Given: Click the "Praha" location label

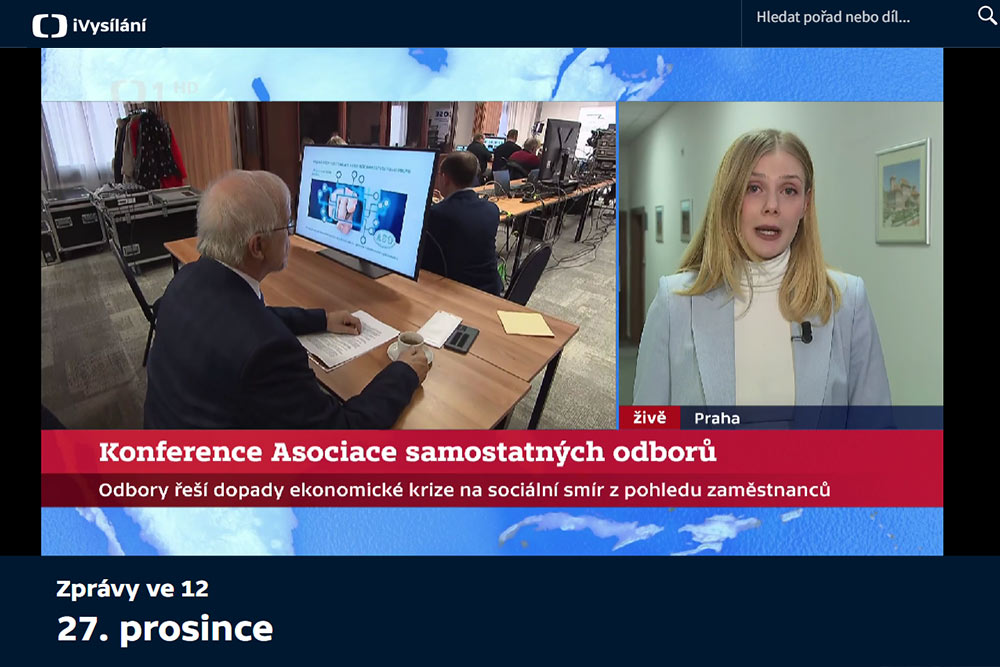Looking at the screenshot, I should coord(717,418).
